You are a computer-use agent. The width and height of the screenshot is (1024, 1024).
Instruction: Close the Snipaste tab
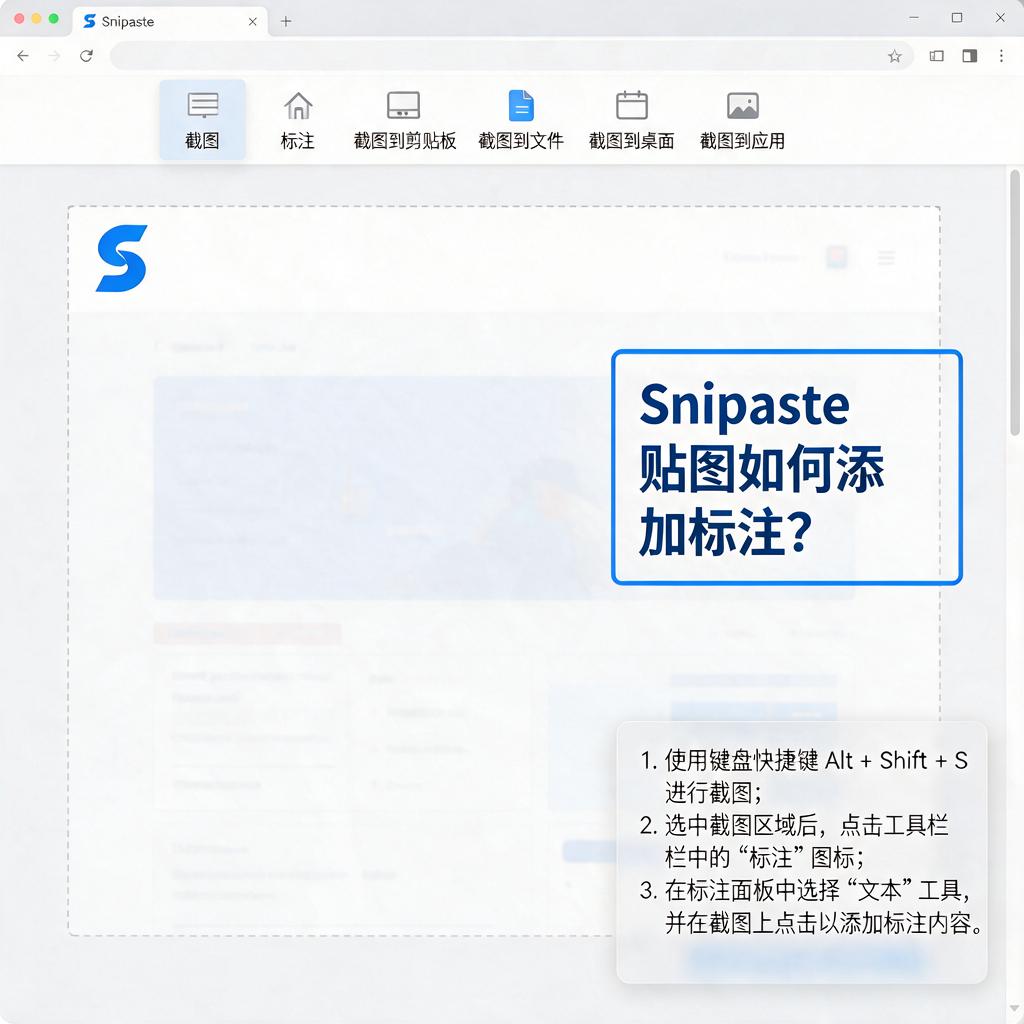[x=253, y=22]
